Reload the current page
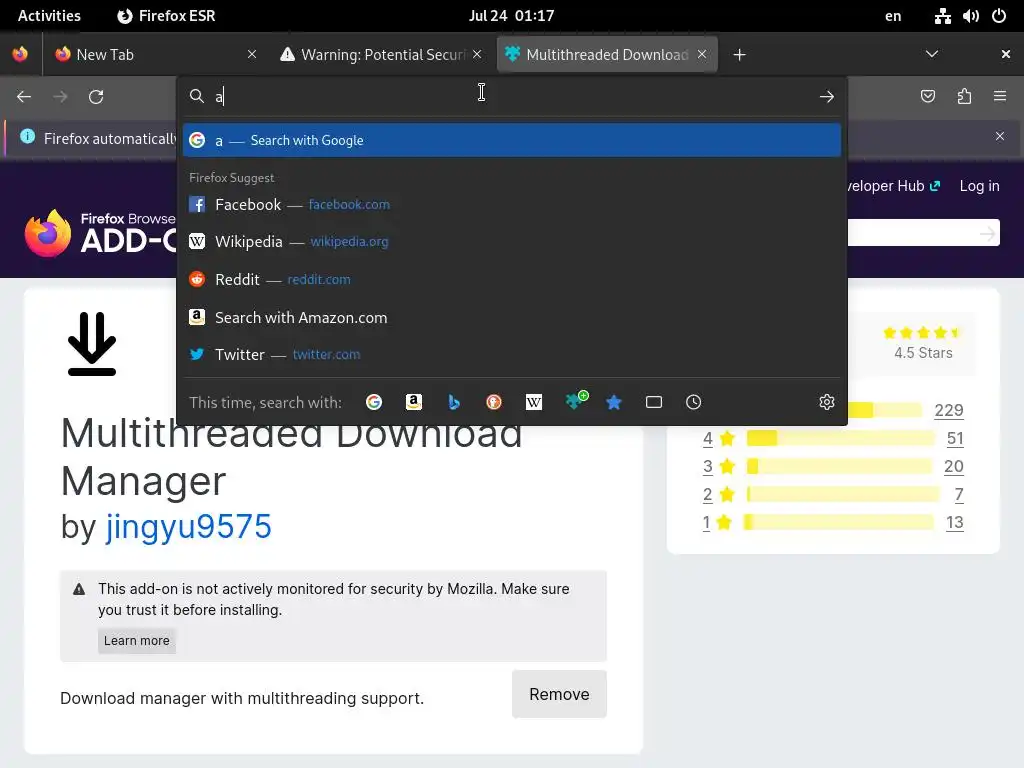This screenshot has height=768, width=1024. click(96, 97)
